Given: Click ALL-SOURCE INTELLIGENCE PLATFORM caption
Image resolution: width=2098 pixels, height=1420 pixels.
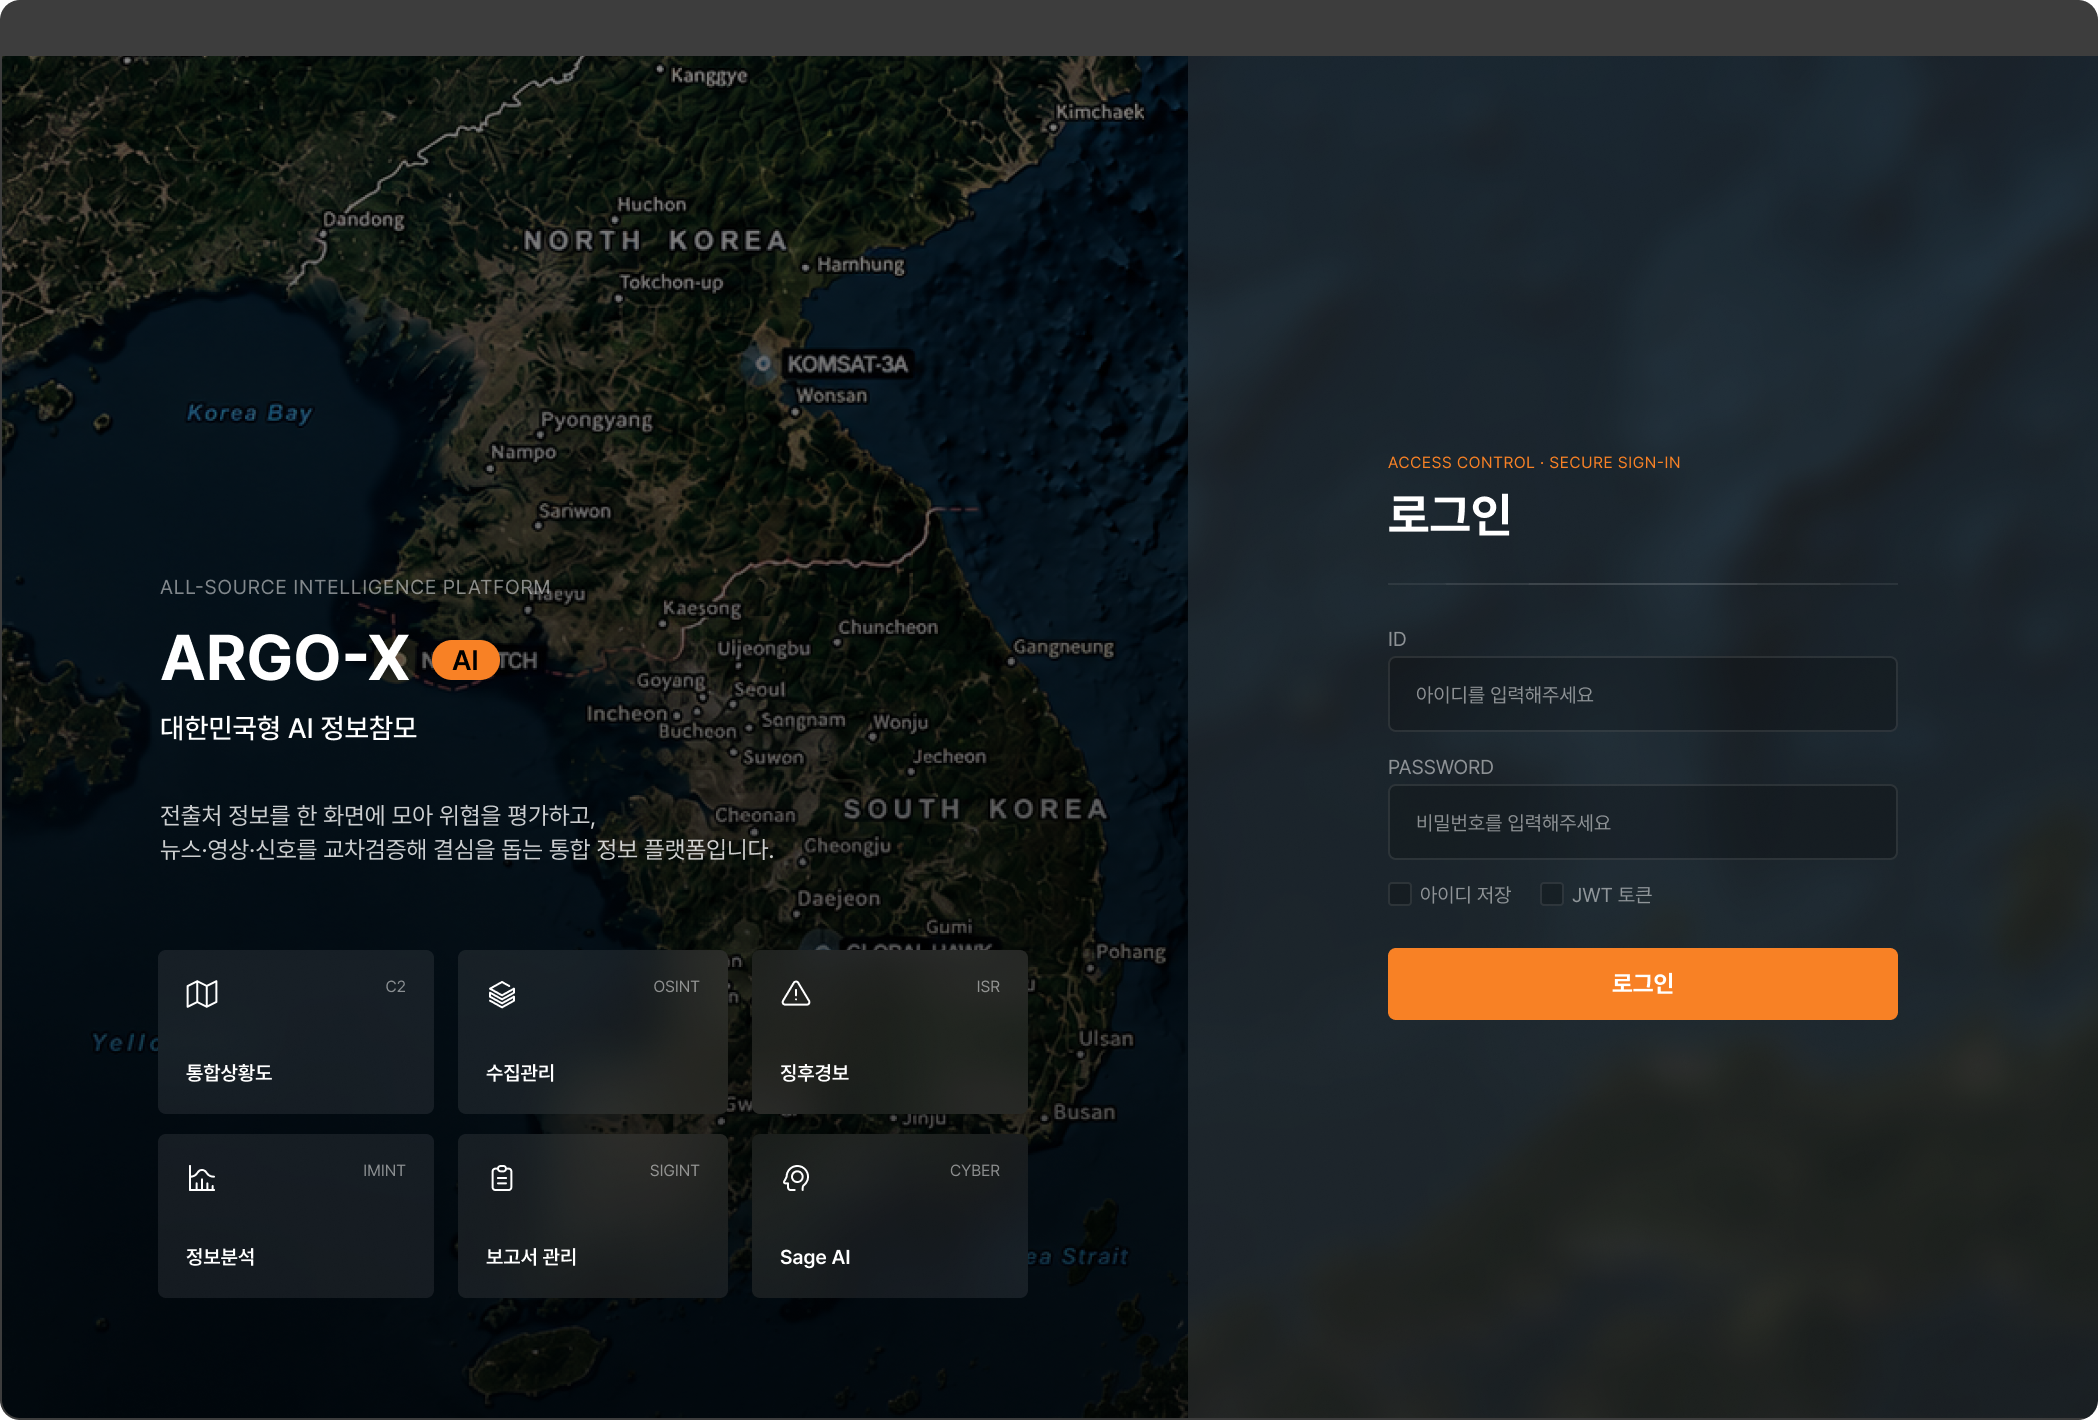Looking at the screenshot, I should point(355,587).
